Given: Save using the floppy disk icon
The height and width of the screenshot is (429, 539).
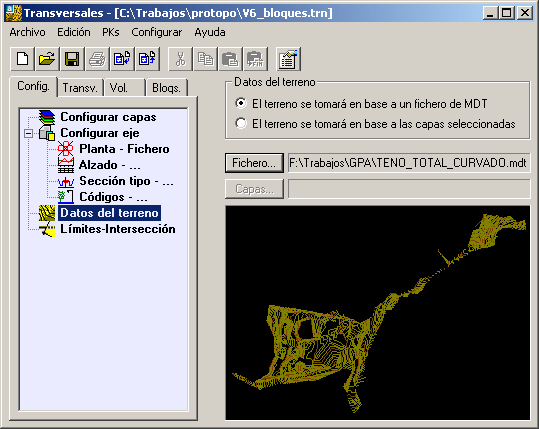Looking at the screenshot, I should tap(72, 59).
